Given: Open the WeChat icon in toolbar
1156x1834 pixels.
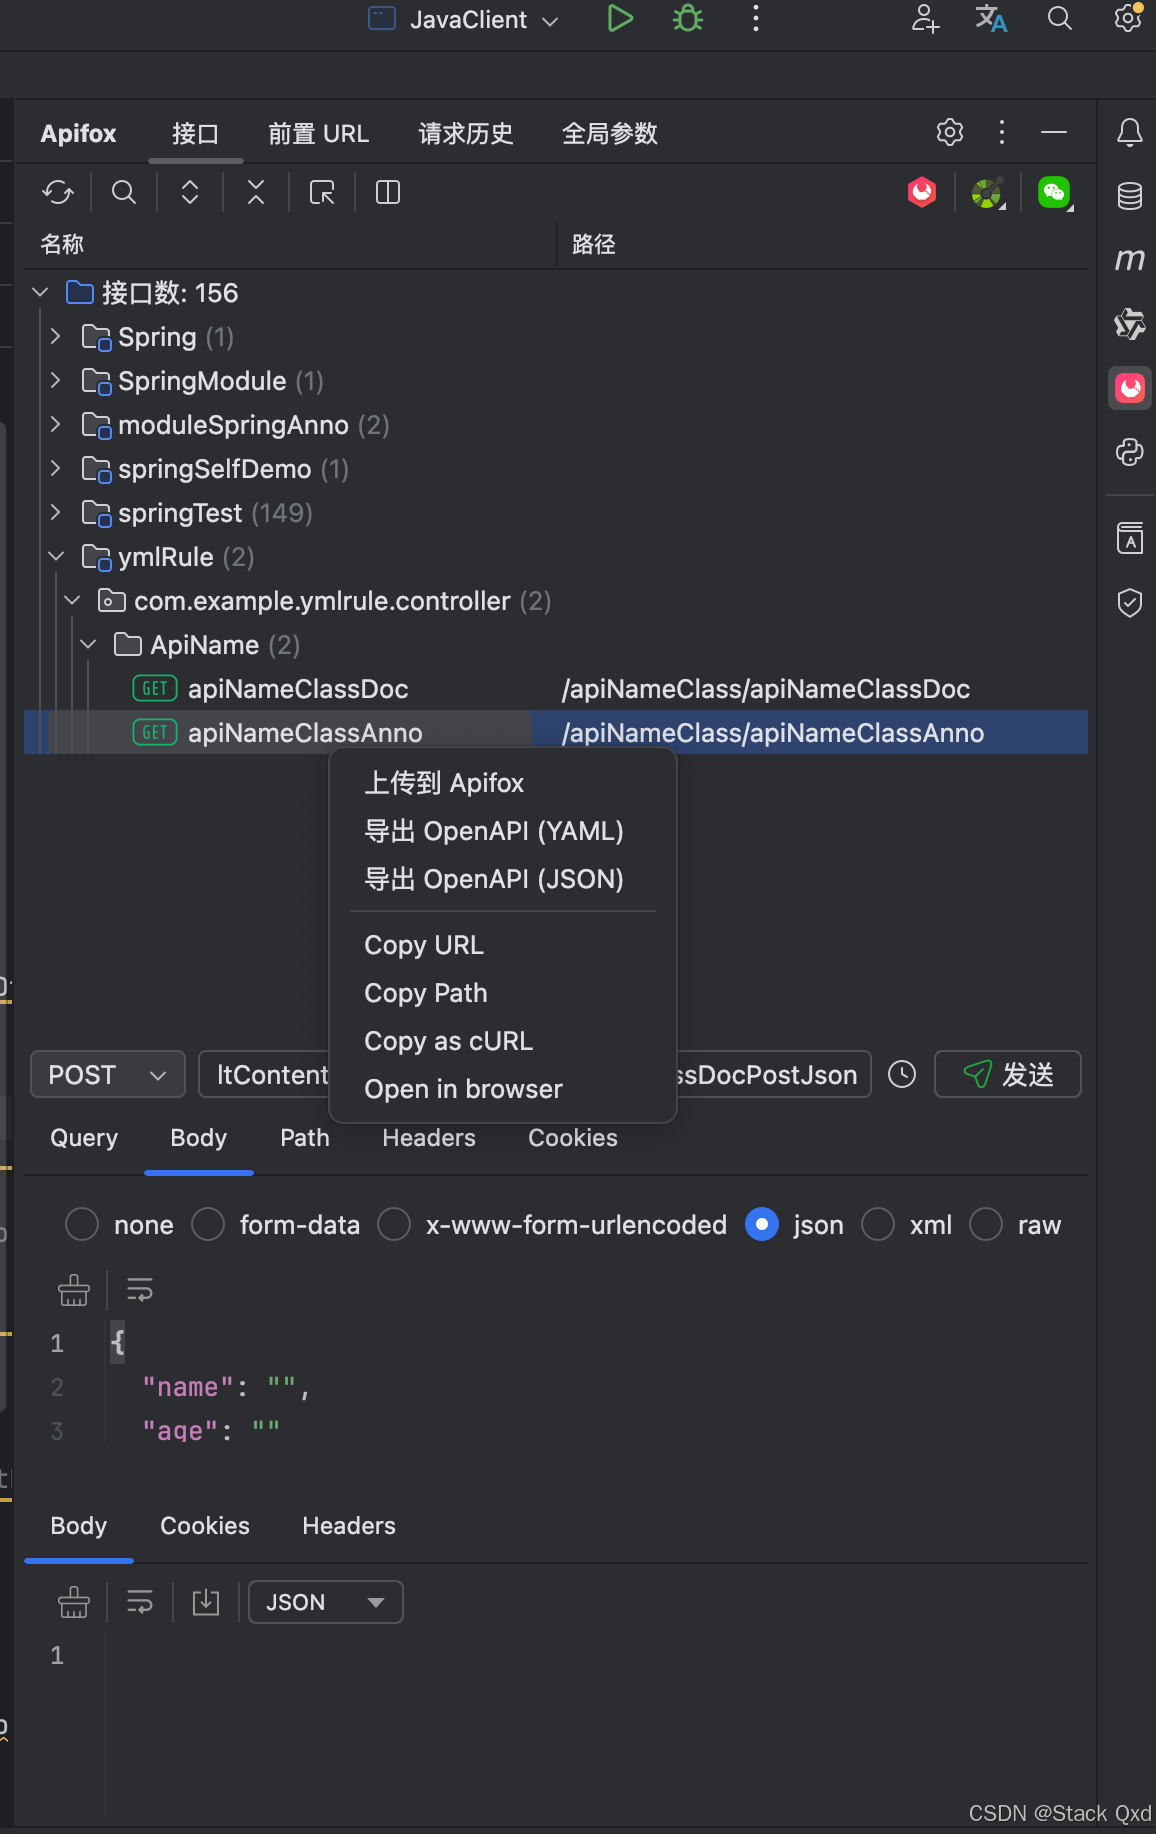Looking at the screenshot, I should click(1054, 192).
